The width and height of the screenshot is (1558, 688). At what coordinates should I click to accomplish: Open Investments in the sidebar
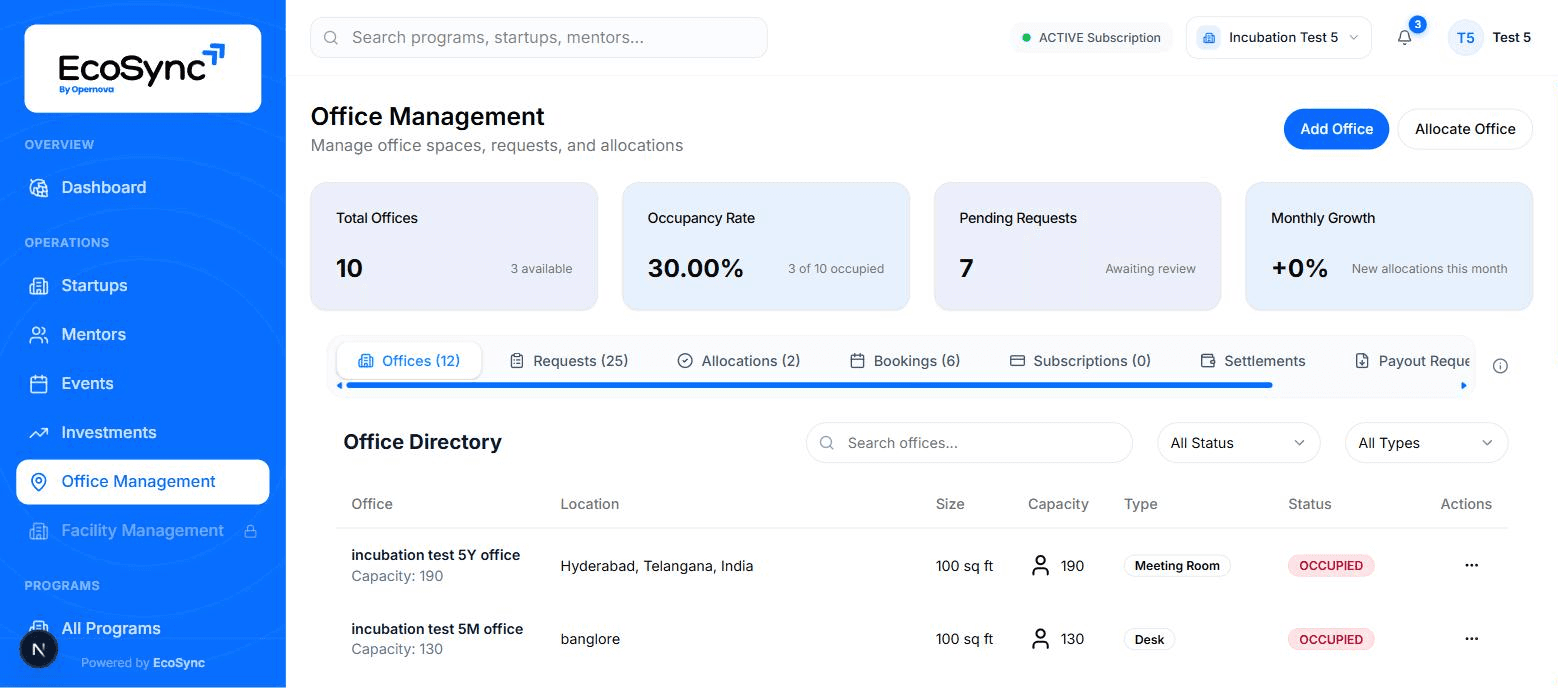click(x=142, y=433)
